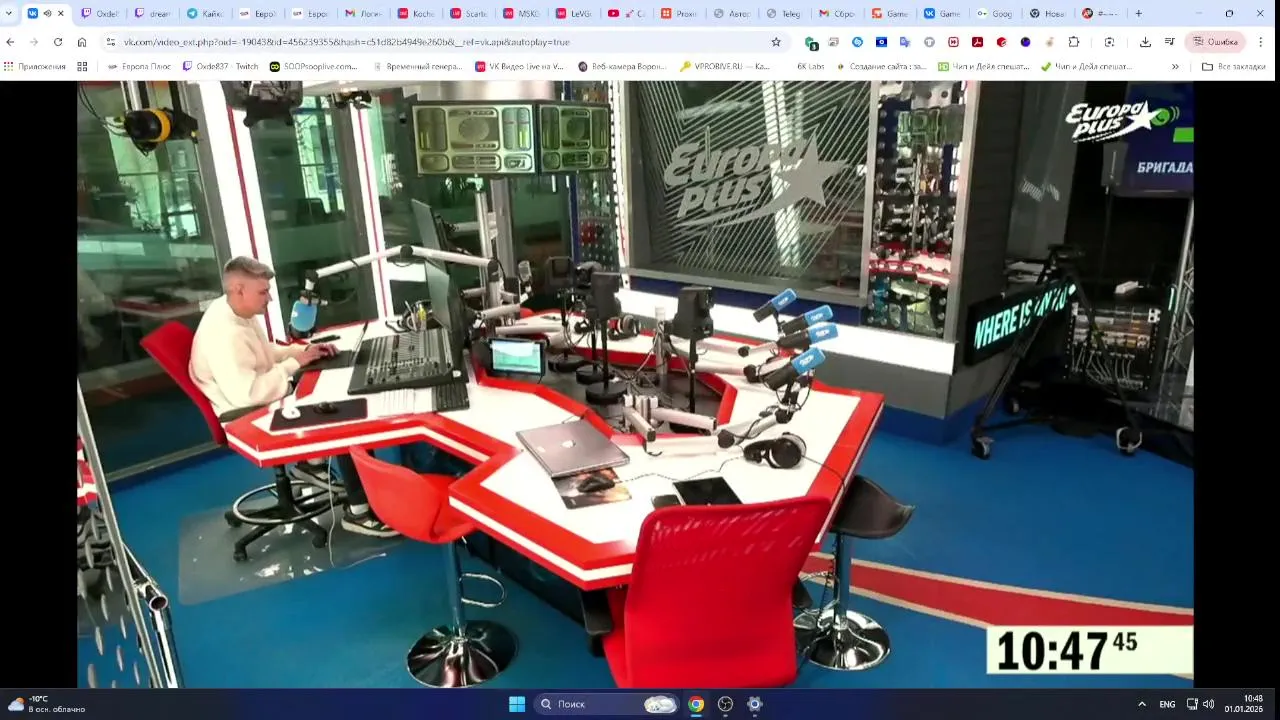Close the active VK tab

61,14
